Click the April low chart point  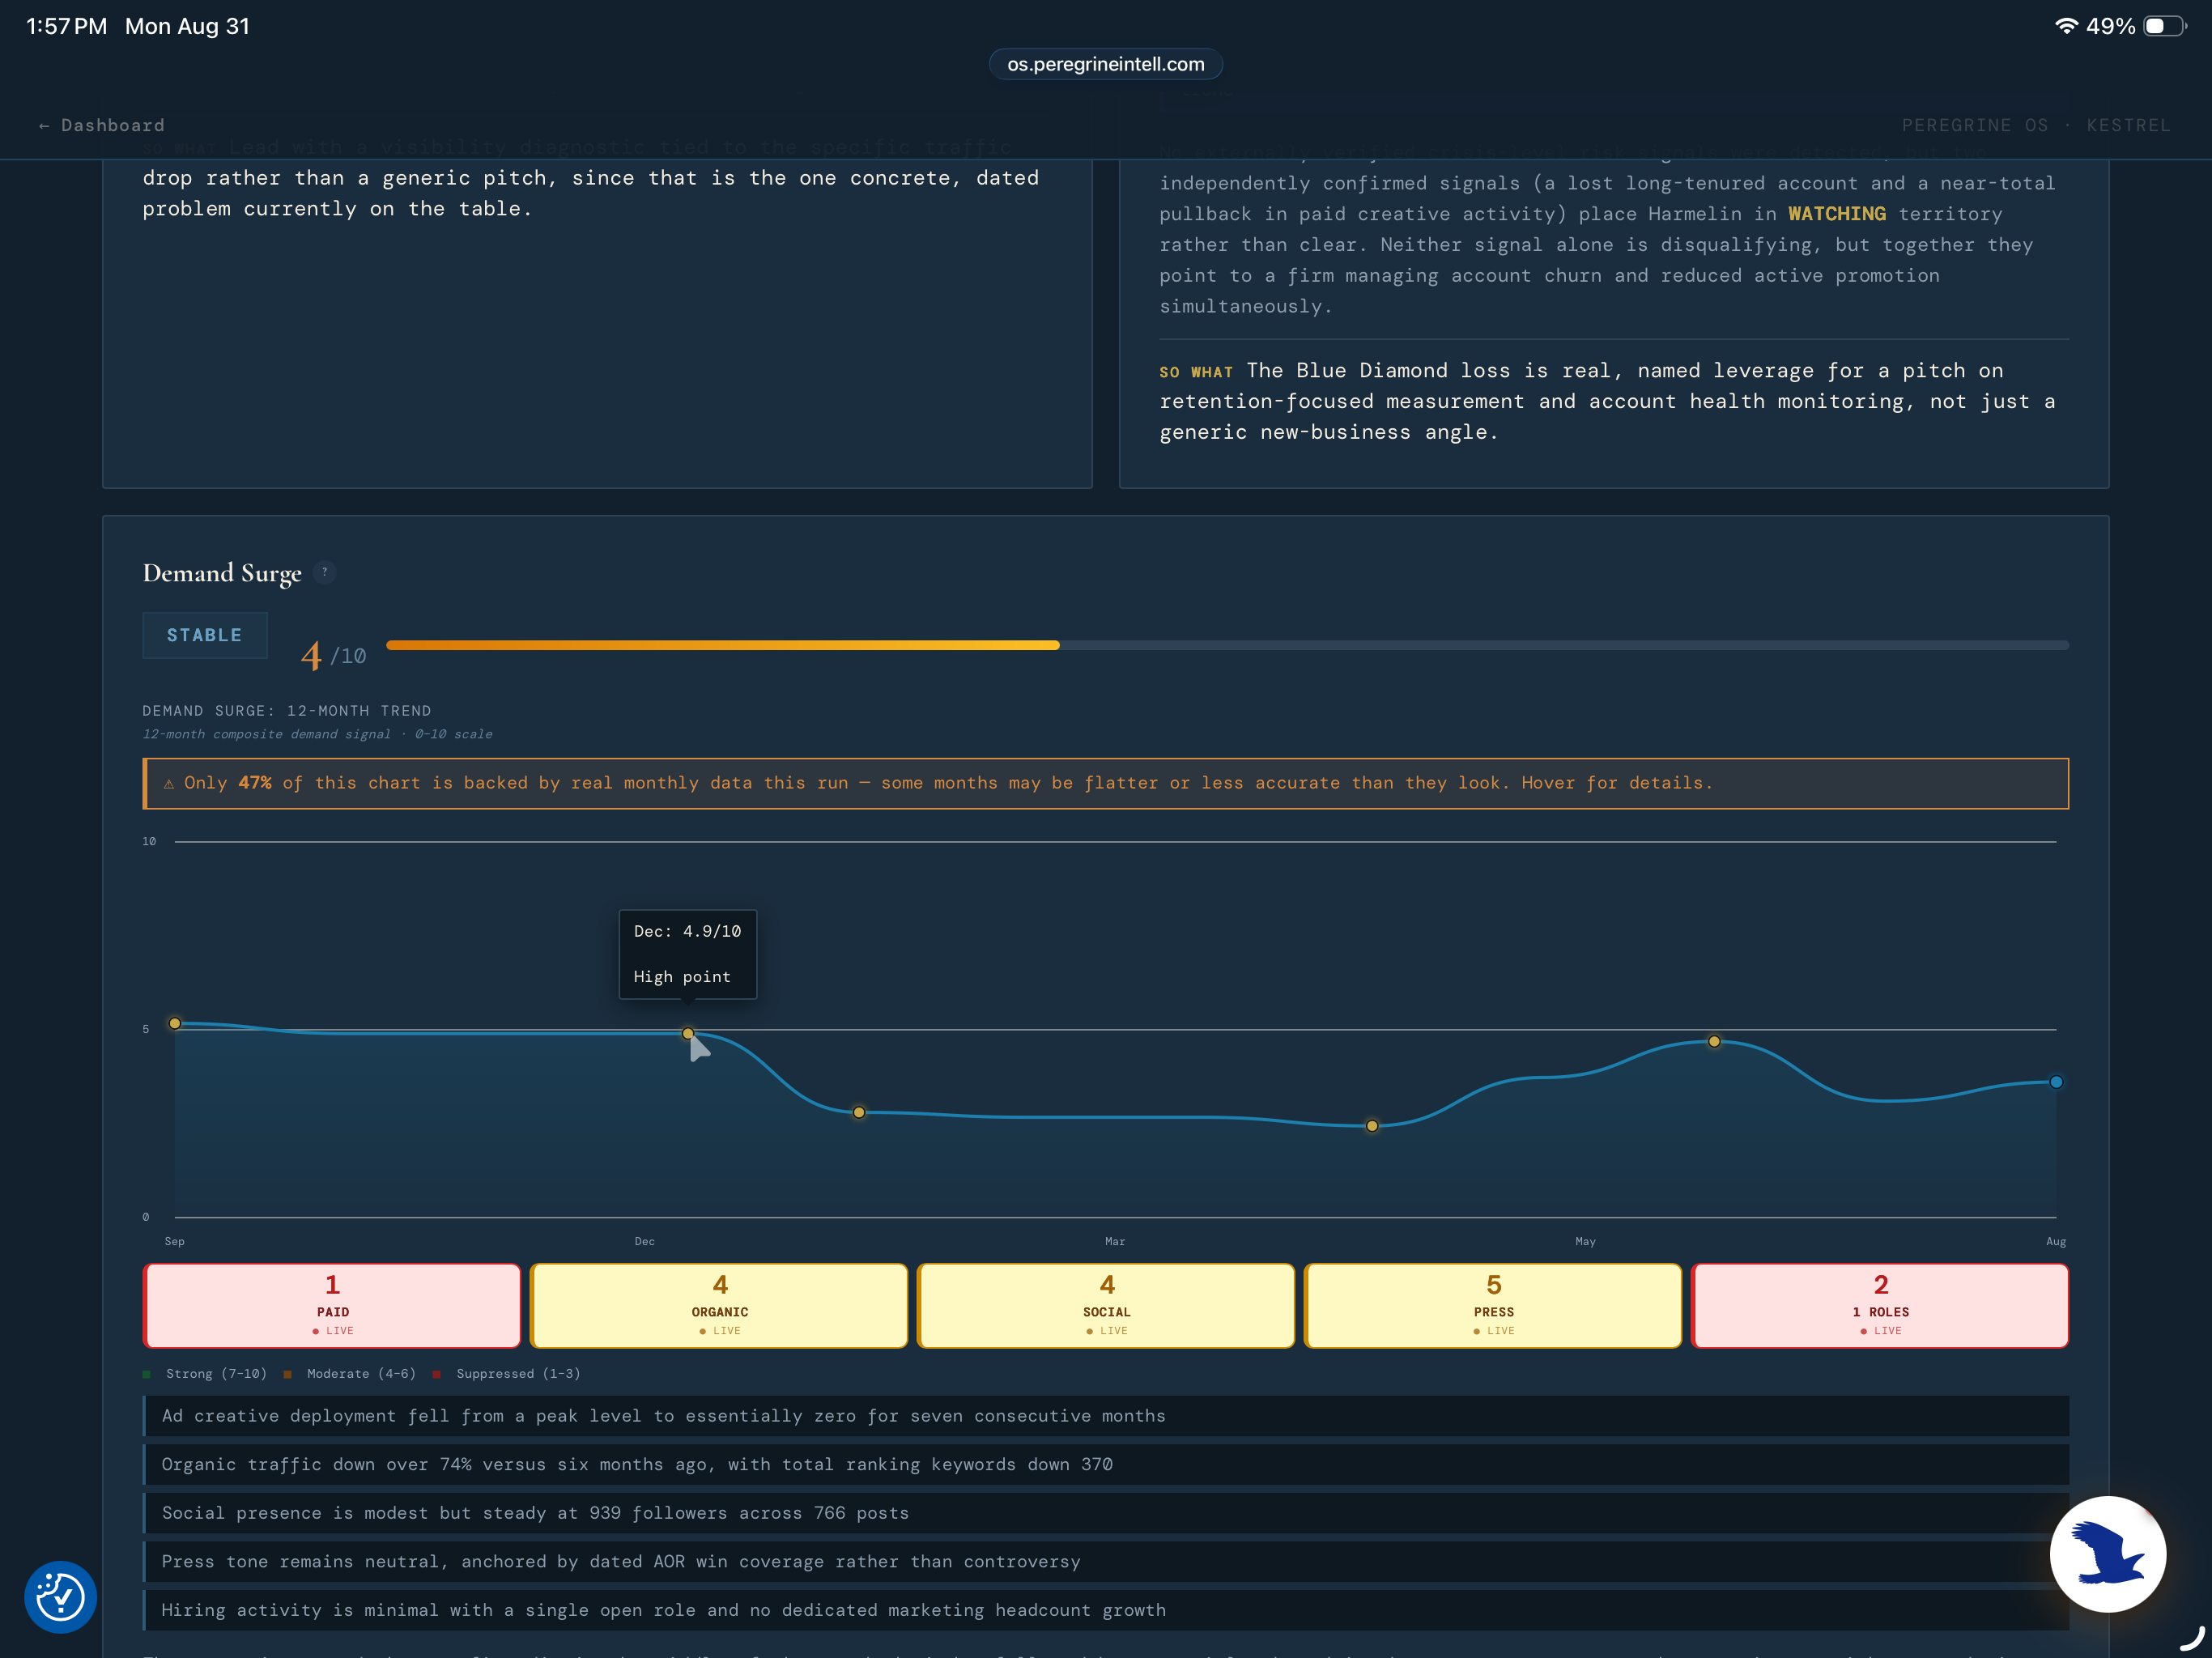pyautogui.click(x=1372, y=1126)
